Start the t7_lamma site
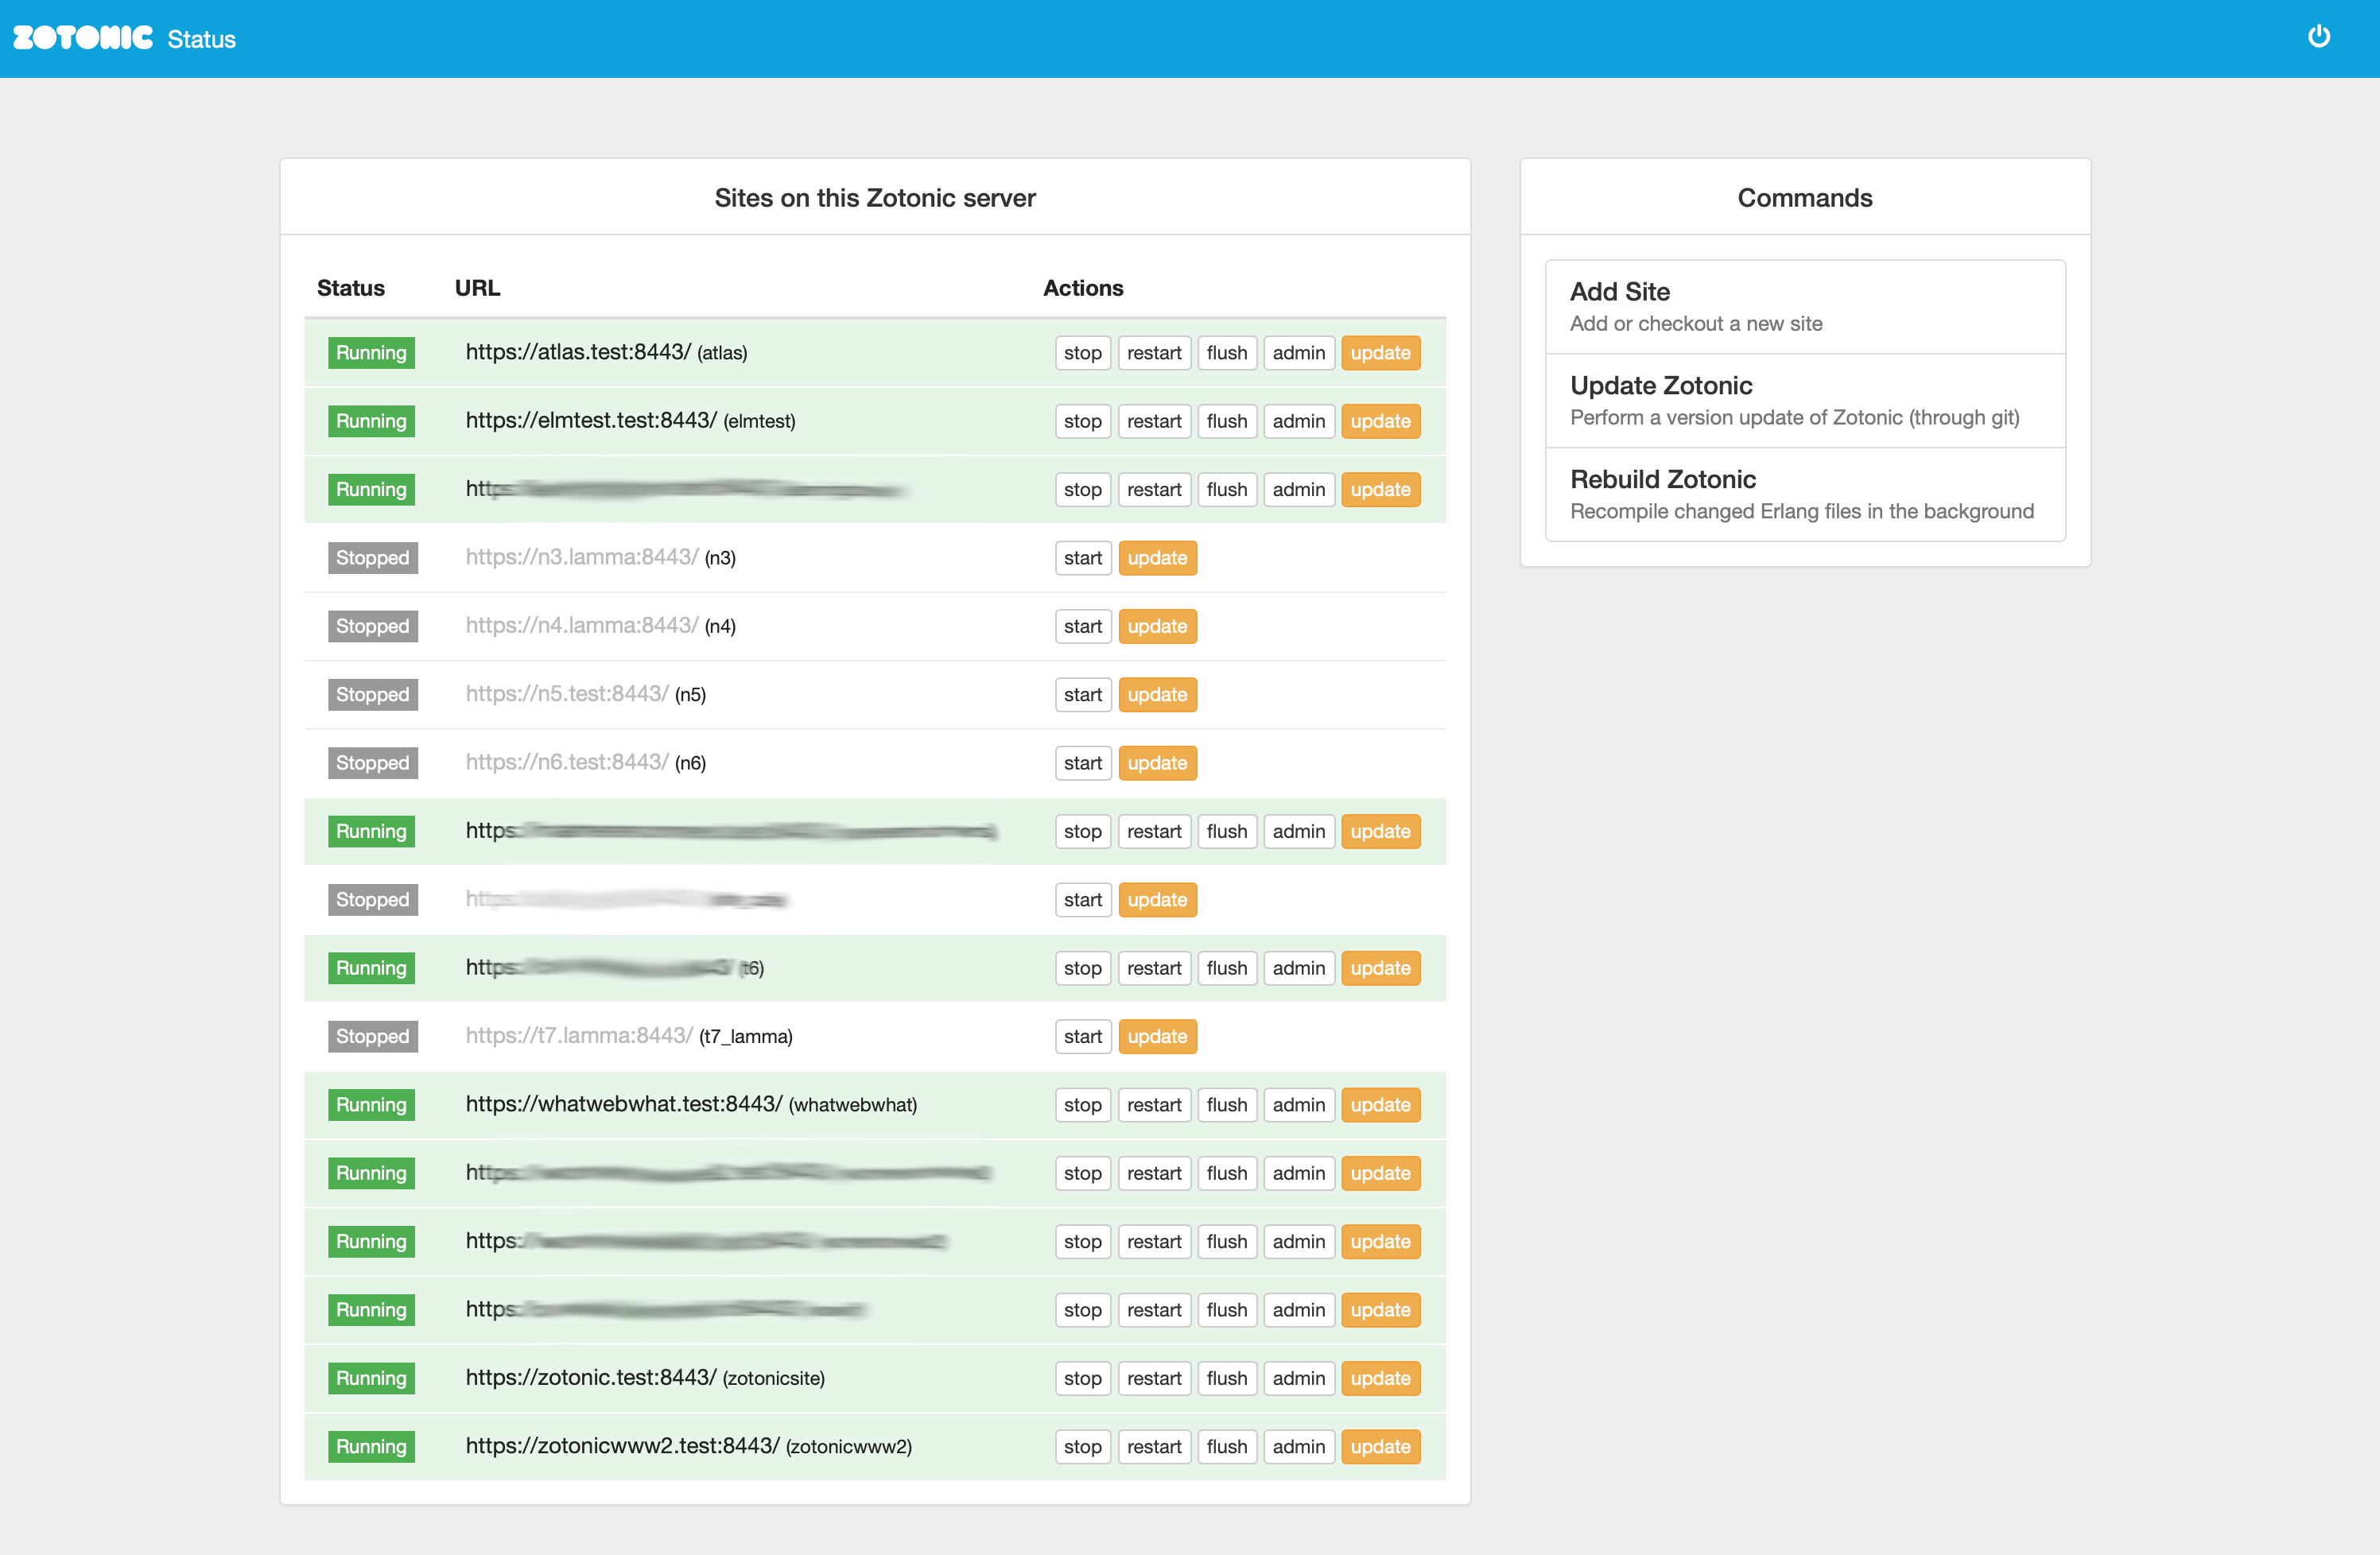This screenshot has width=2380, height=1555. [1082, 1037]
